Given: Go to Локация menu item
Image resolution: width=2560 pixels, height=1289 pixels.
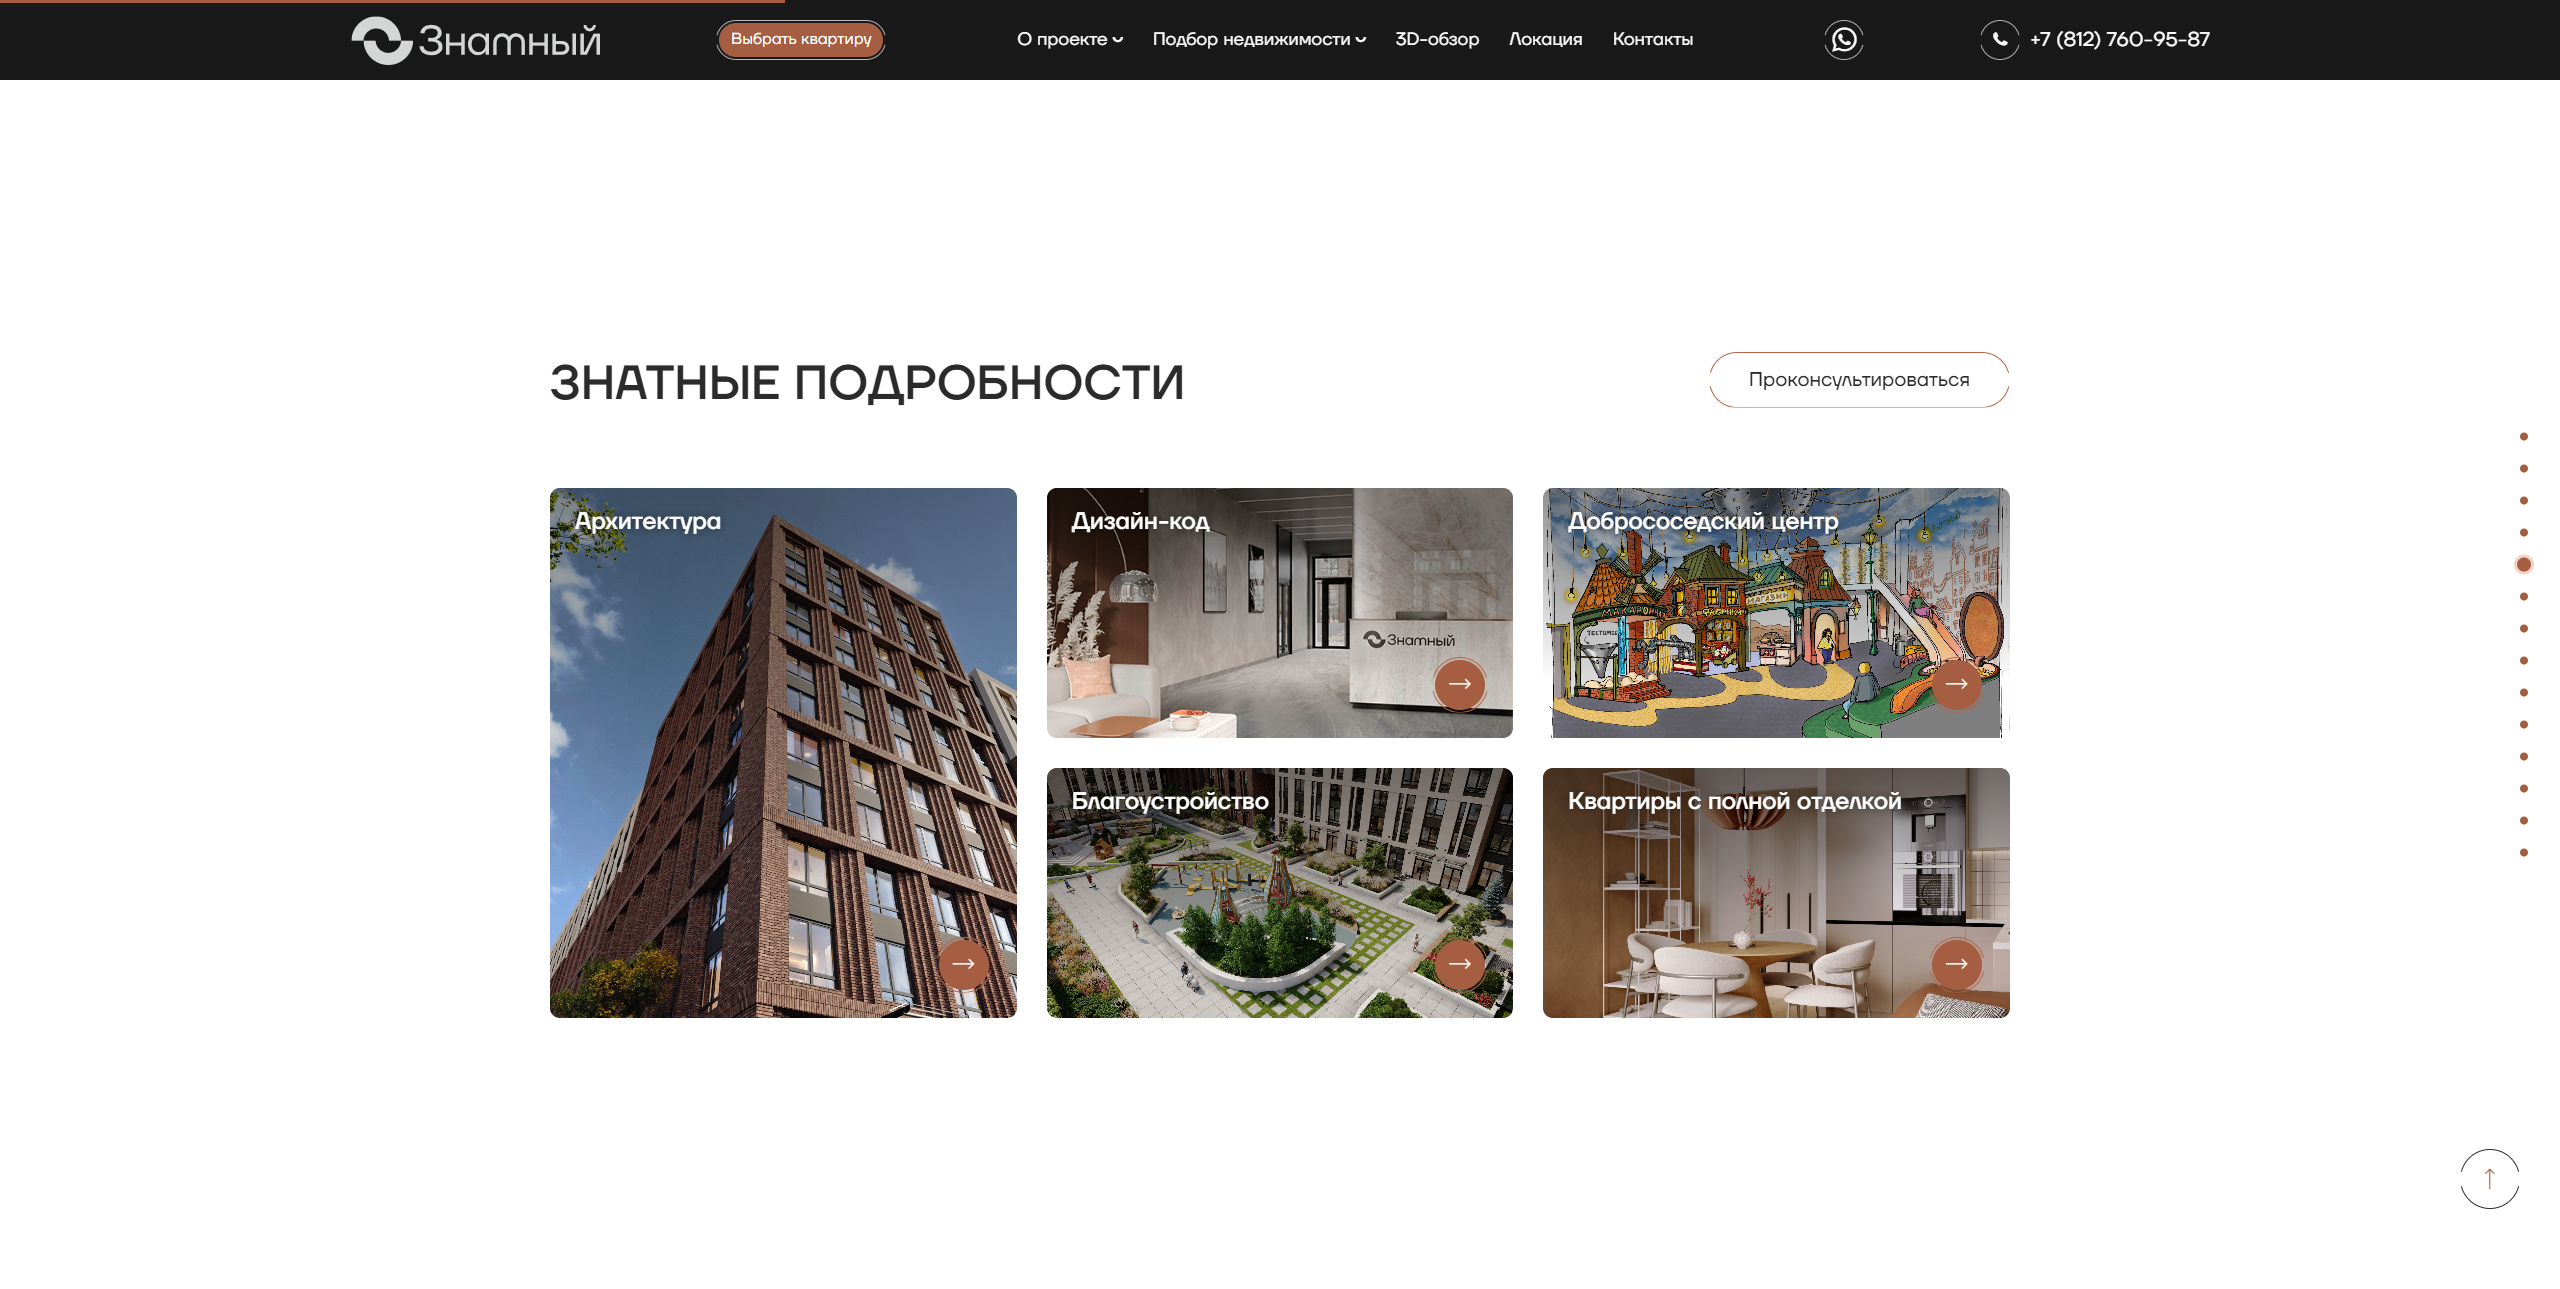Looking at the screenshot, I should click(1545, 40).
